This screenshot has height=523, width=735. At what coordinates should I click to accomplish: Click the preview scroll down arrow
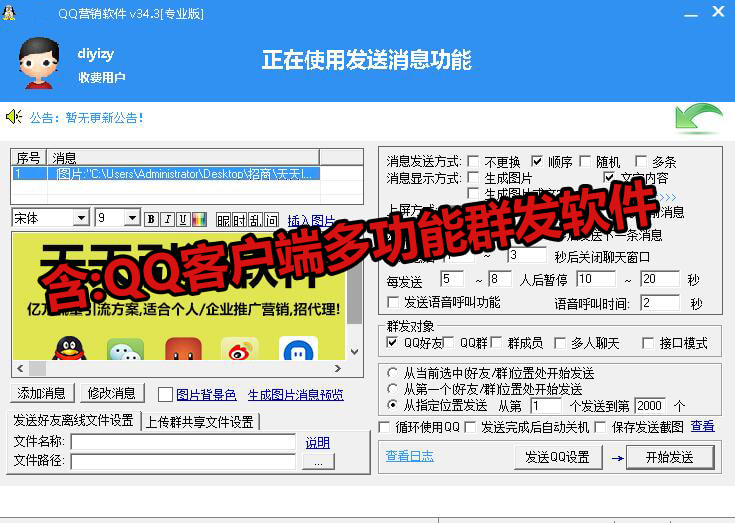coord(354,351)
